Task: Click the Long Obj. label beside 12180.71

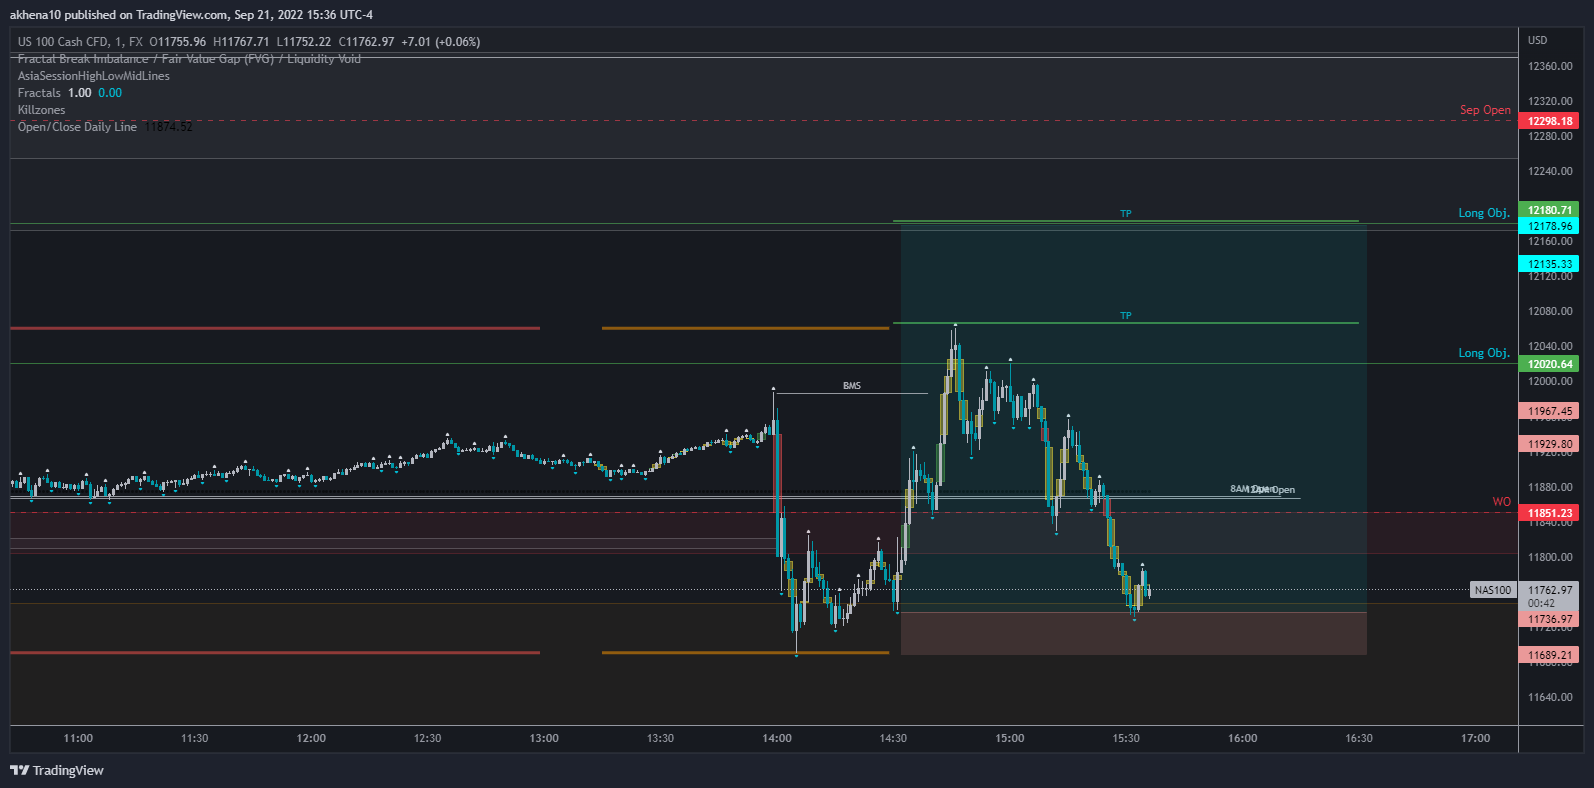Action: (x=1484, y=213)
